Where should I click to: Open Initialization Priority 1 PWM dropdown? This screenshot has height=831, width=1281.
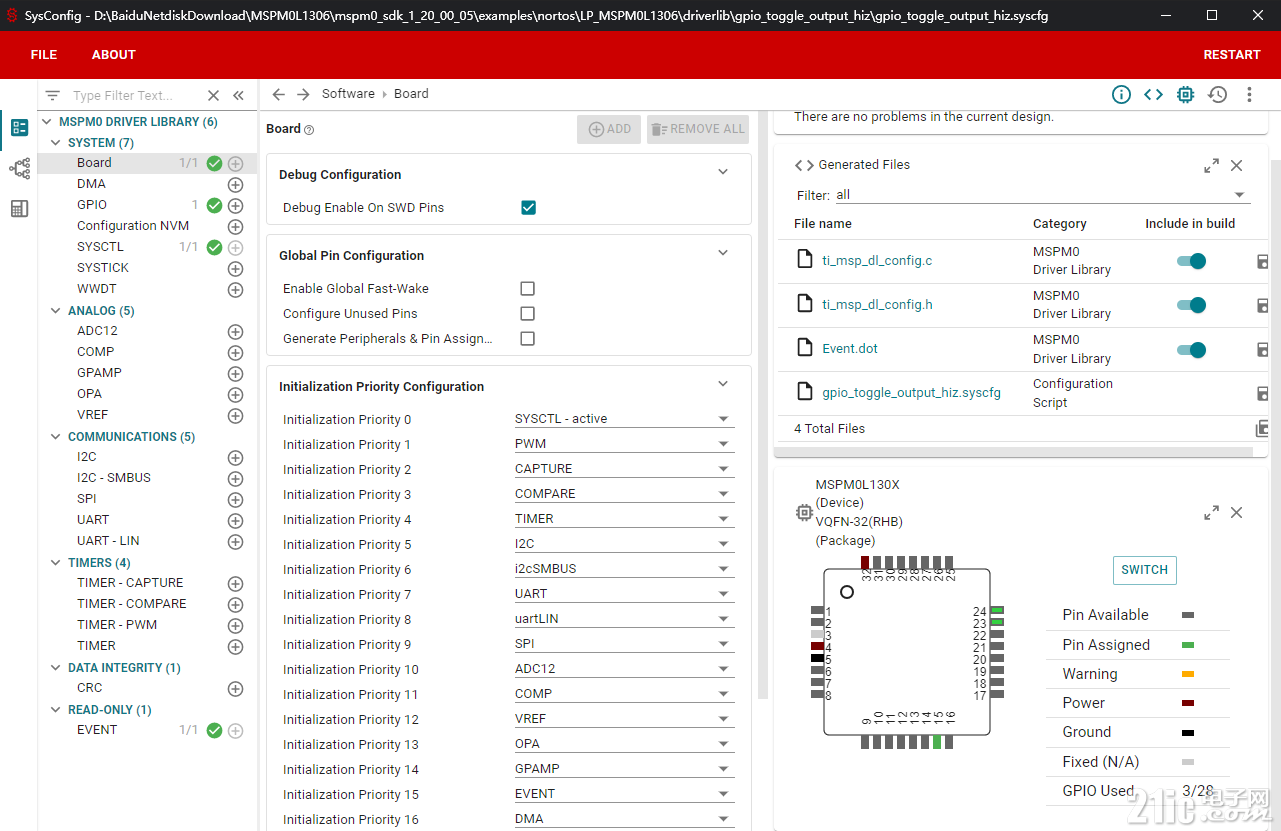tap(624, 444)
